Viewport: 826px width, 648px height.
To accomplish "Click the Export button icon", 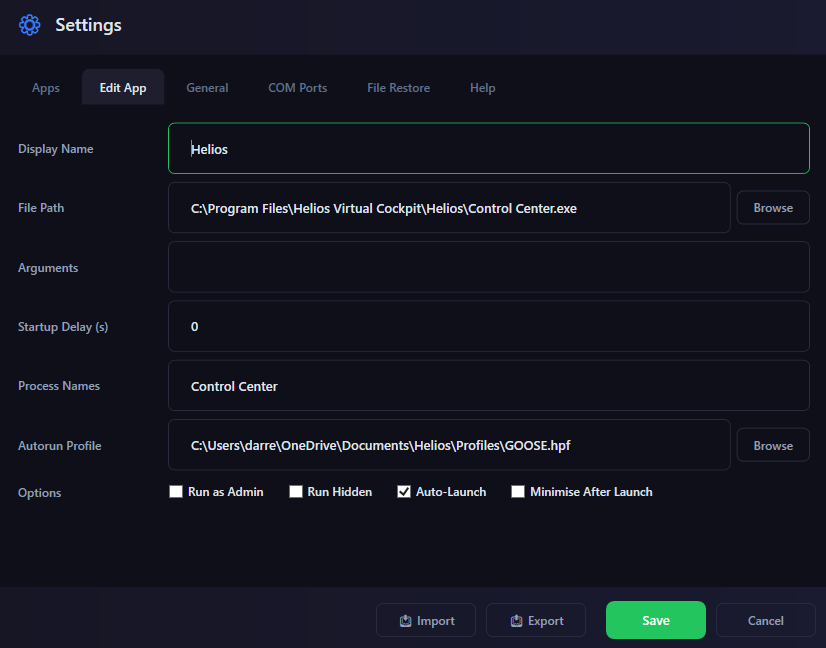I will (x=516, y=621).
